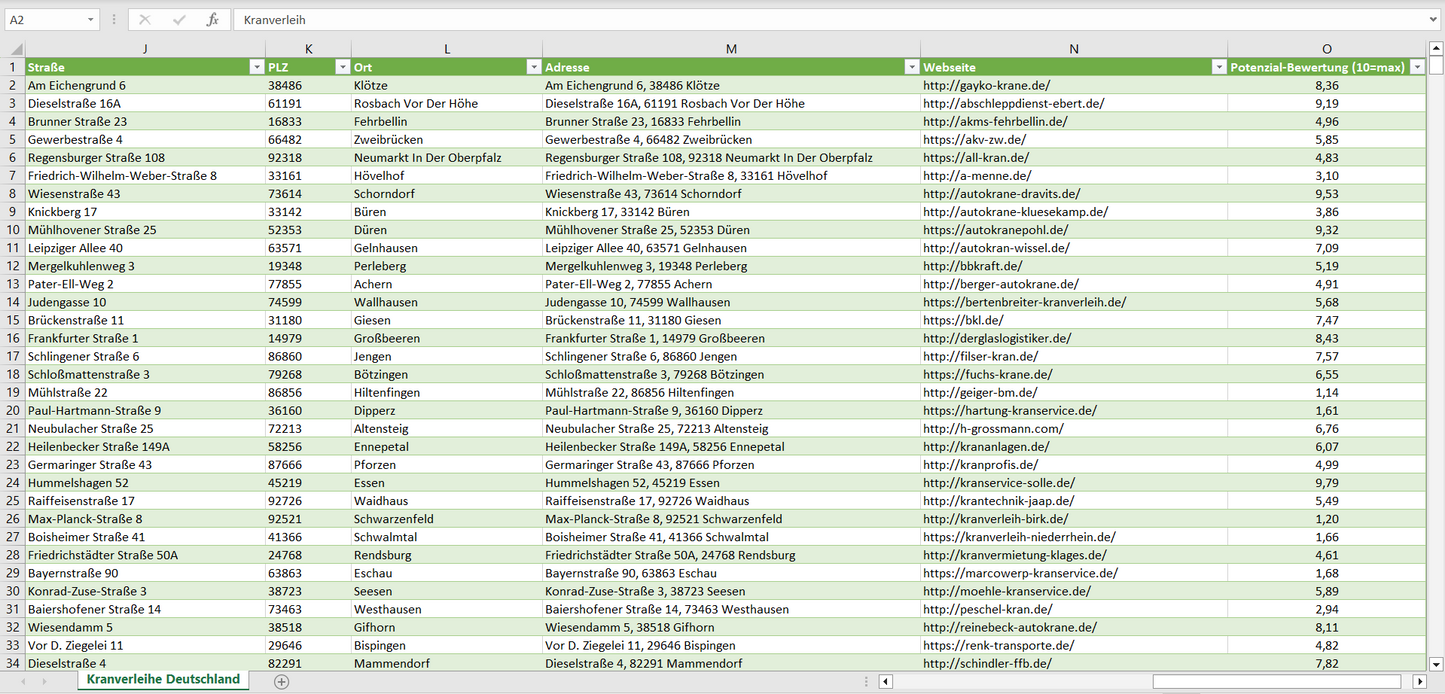The image size is (1445, 694).
Task: Expand the formula bar with right-edge chevron
Action: [x=1434, y=20]
